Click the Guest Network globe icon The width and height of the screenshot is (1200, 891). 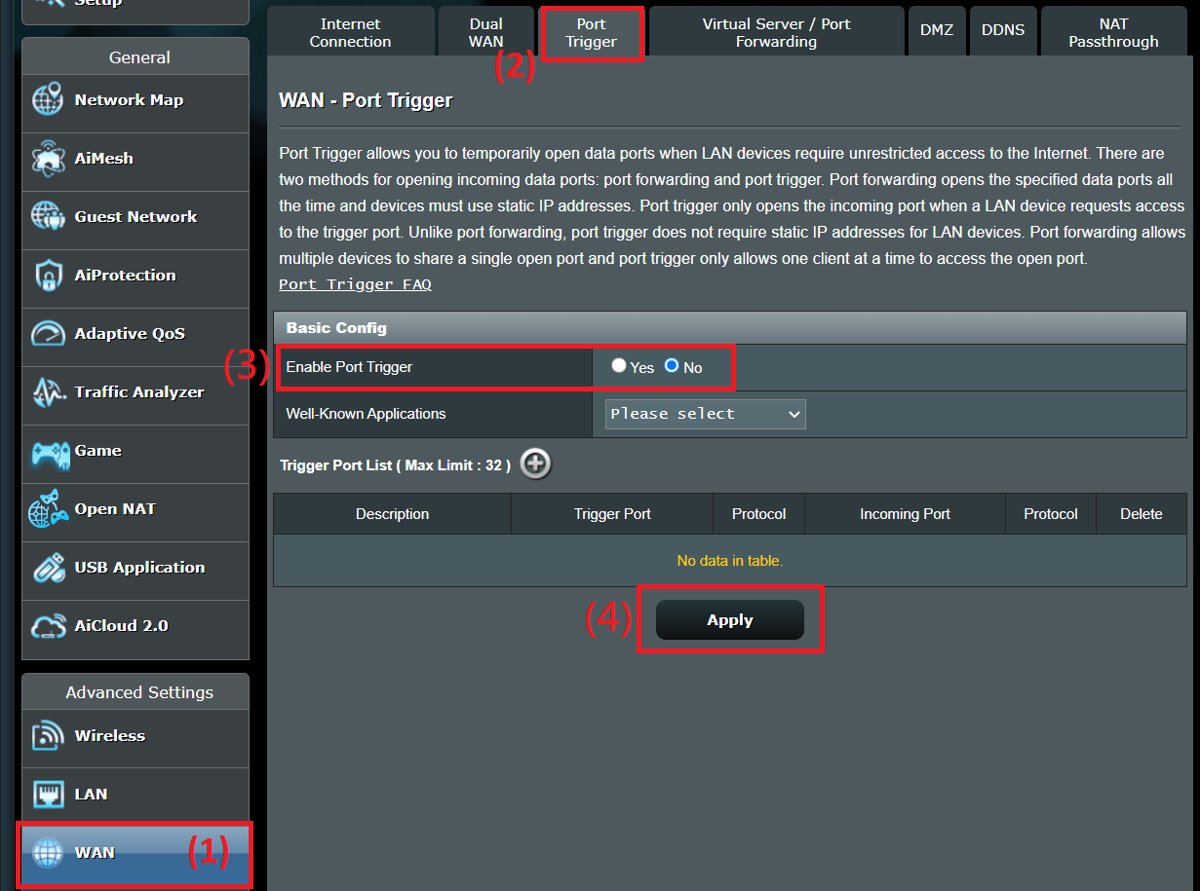click(48, 217)
